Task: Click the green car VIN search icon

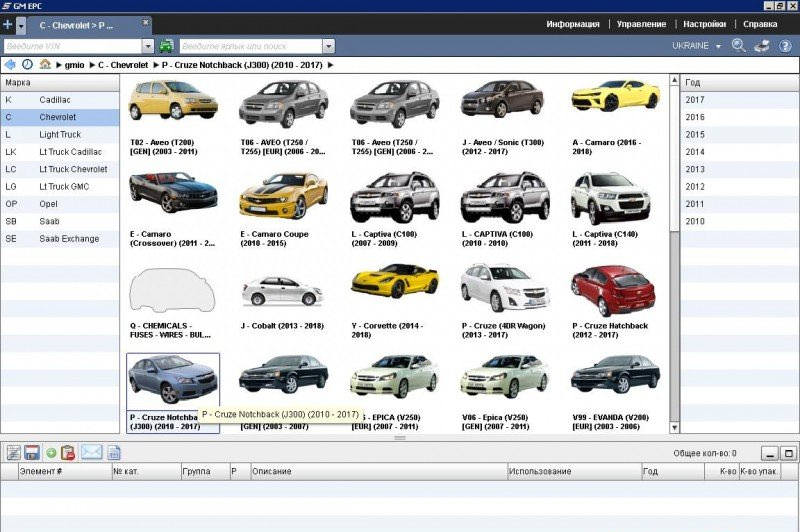Action: (x=166, y=46)
